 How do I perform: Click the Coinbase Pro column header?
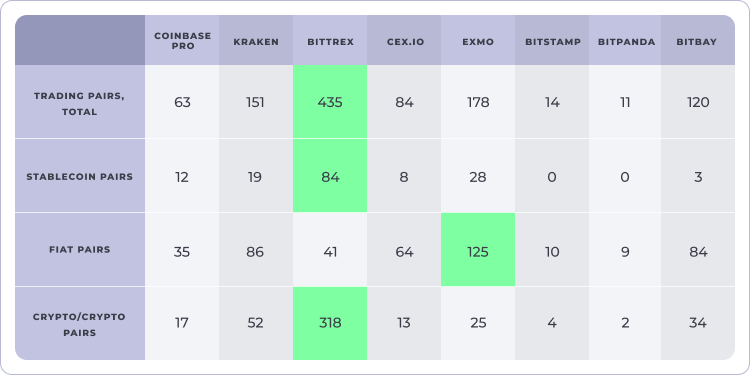coord(182,40)
